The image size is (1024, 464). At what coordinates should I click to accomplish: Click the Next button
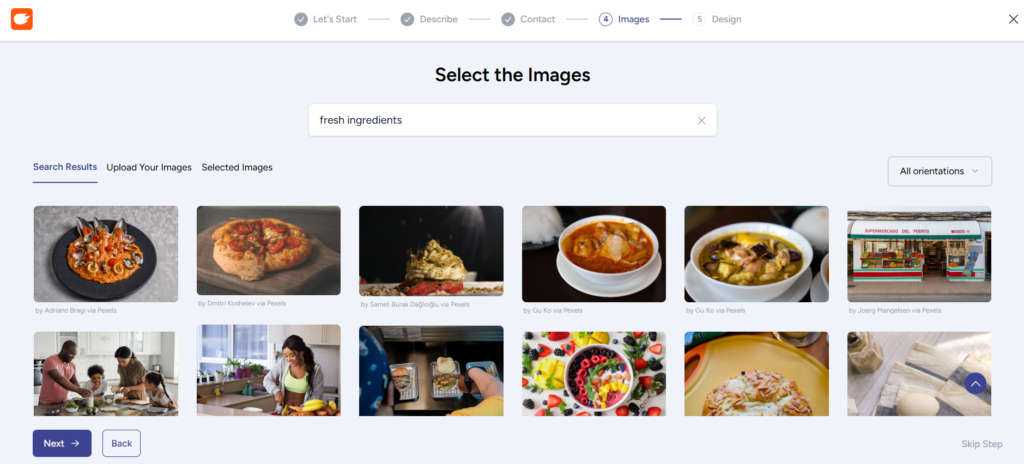(x=62, y=443)
